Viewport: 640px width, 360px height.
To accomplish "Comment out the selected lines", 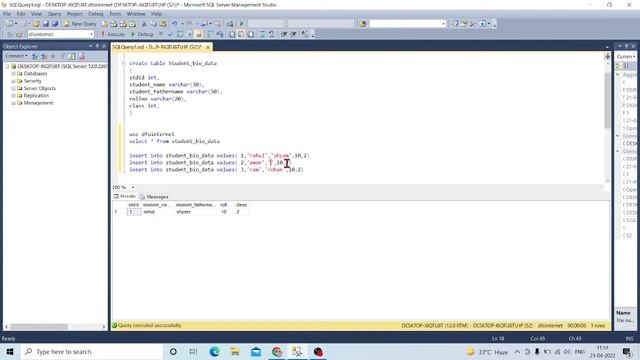I will click(262, 34).
